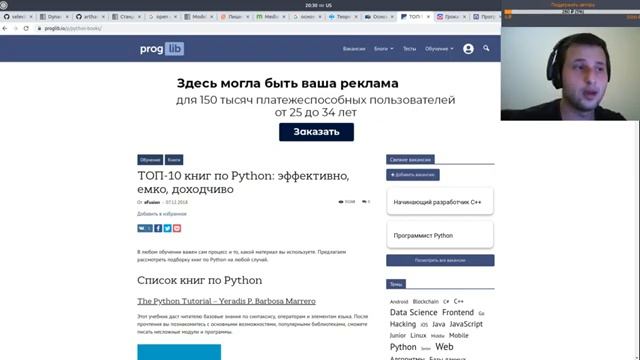Screen dimensions: 640x360
Task: Click the proglib logo
Action: click(162, 49)
